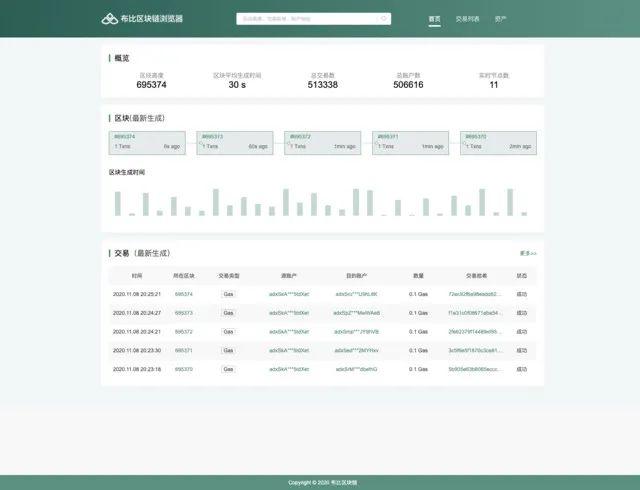Open block 695372 link in transaction table

point(184,332)
